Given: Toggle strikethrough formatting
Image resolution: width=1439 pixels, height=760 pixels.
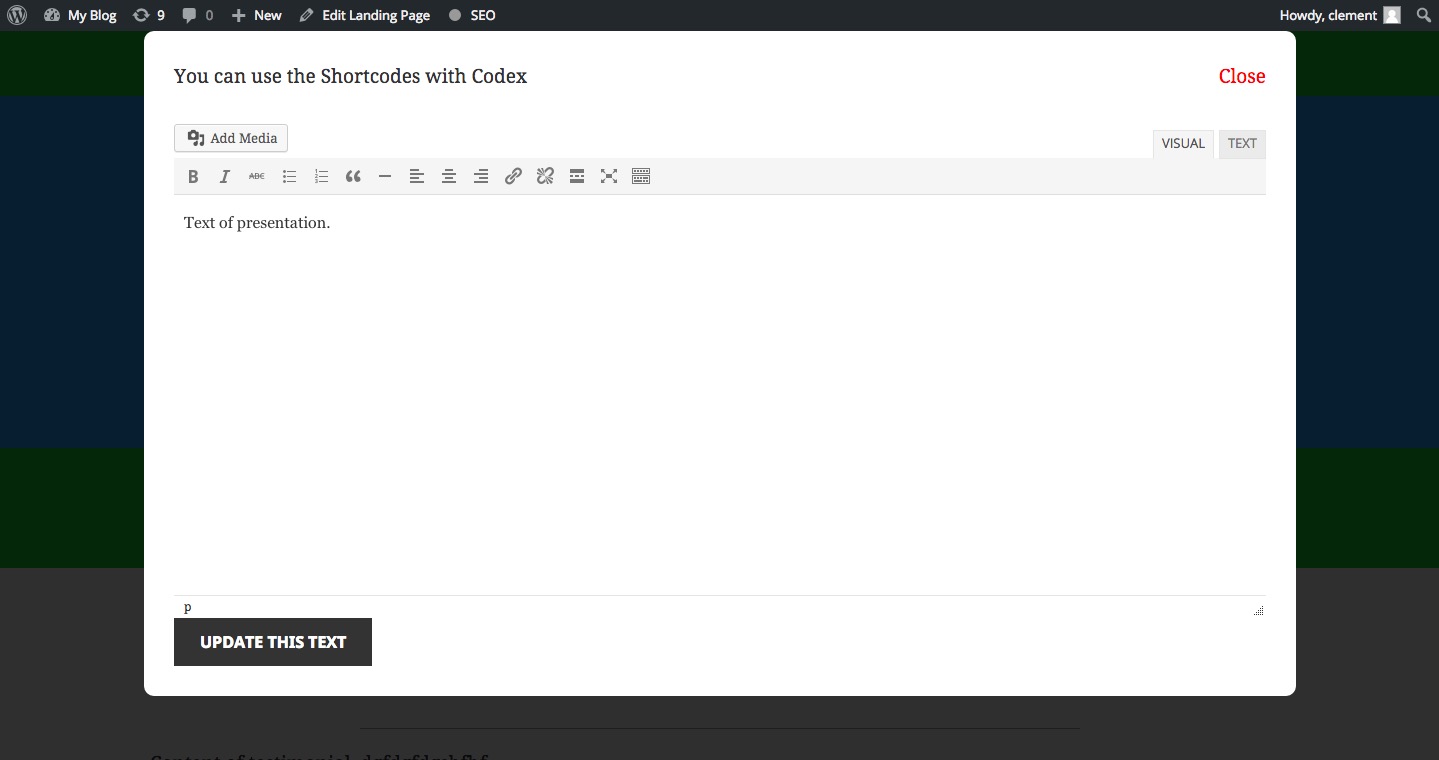Looking at the screenshot, I should (257, 176).
